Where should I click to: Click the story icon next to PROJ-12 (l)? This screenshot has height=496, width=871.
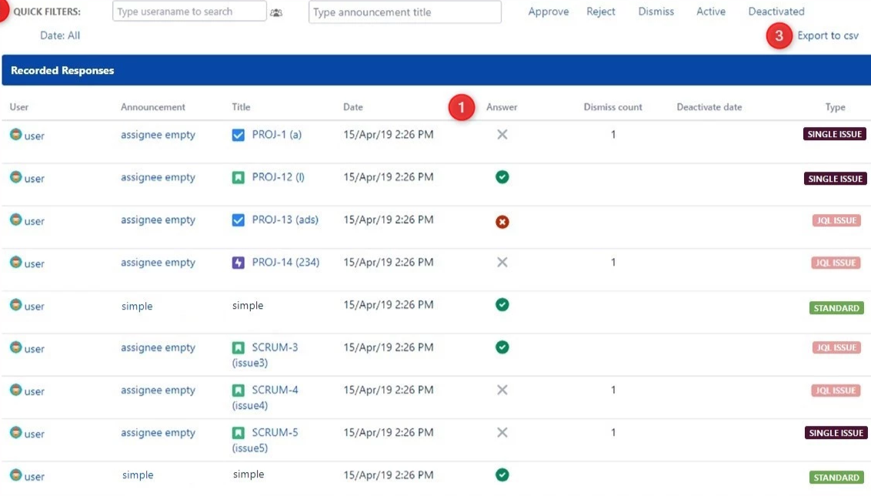[x=238, y=178]
